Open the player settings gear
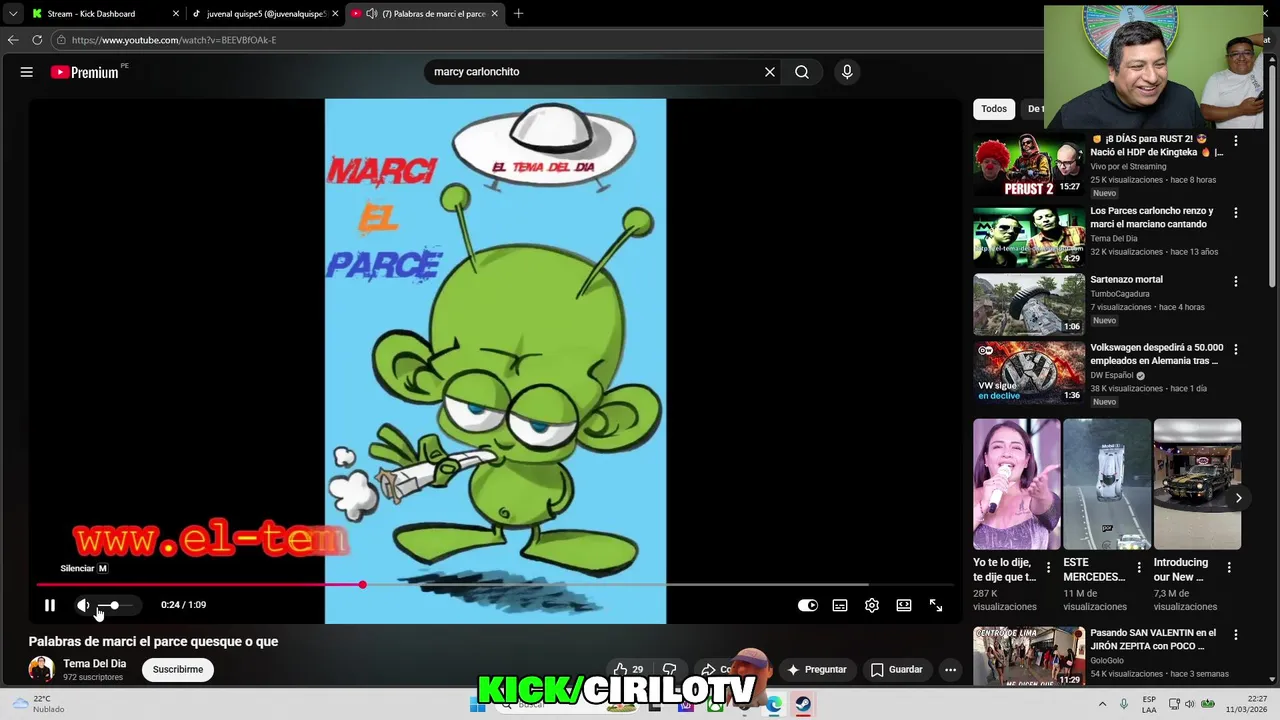 pos(872,605)
